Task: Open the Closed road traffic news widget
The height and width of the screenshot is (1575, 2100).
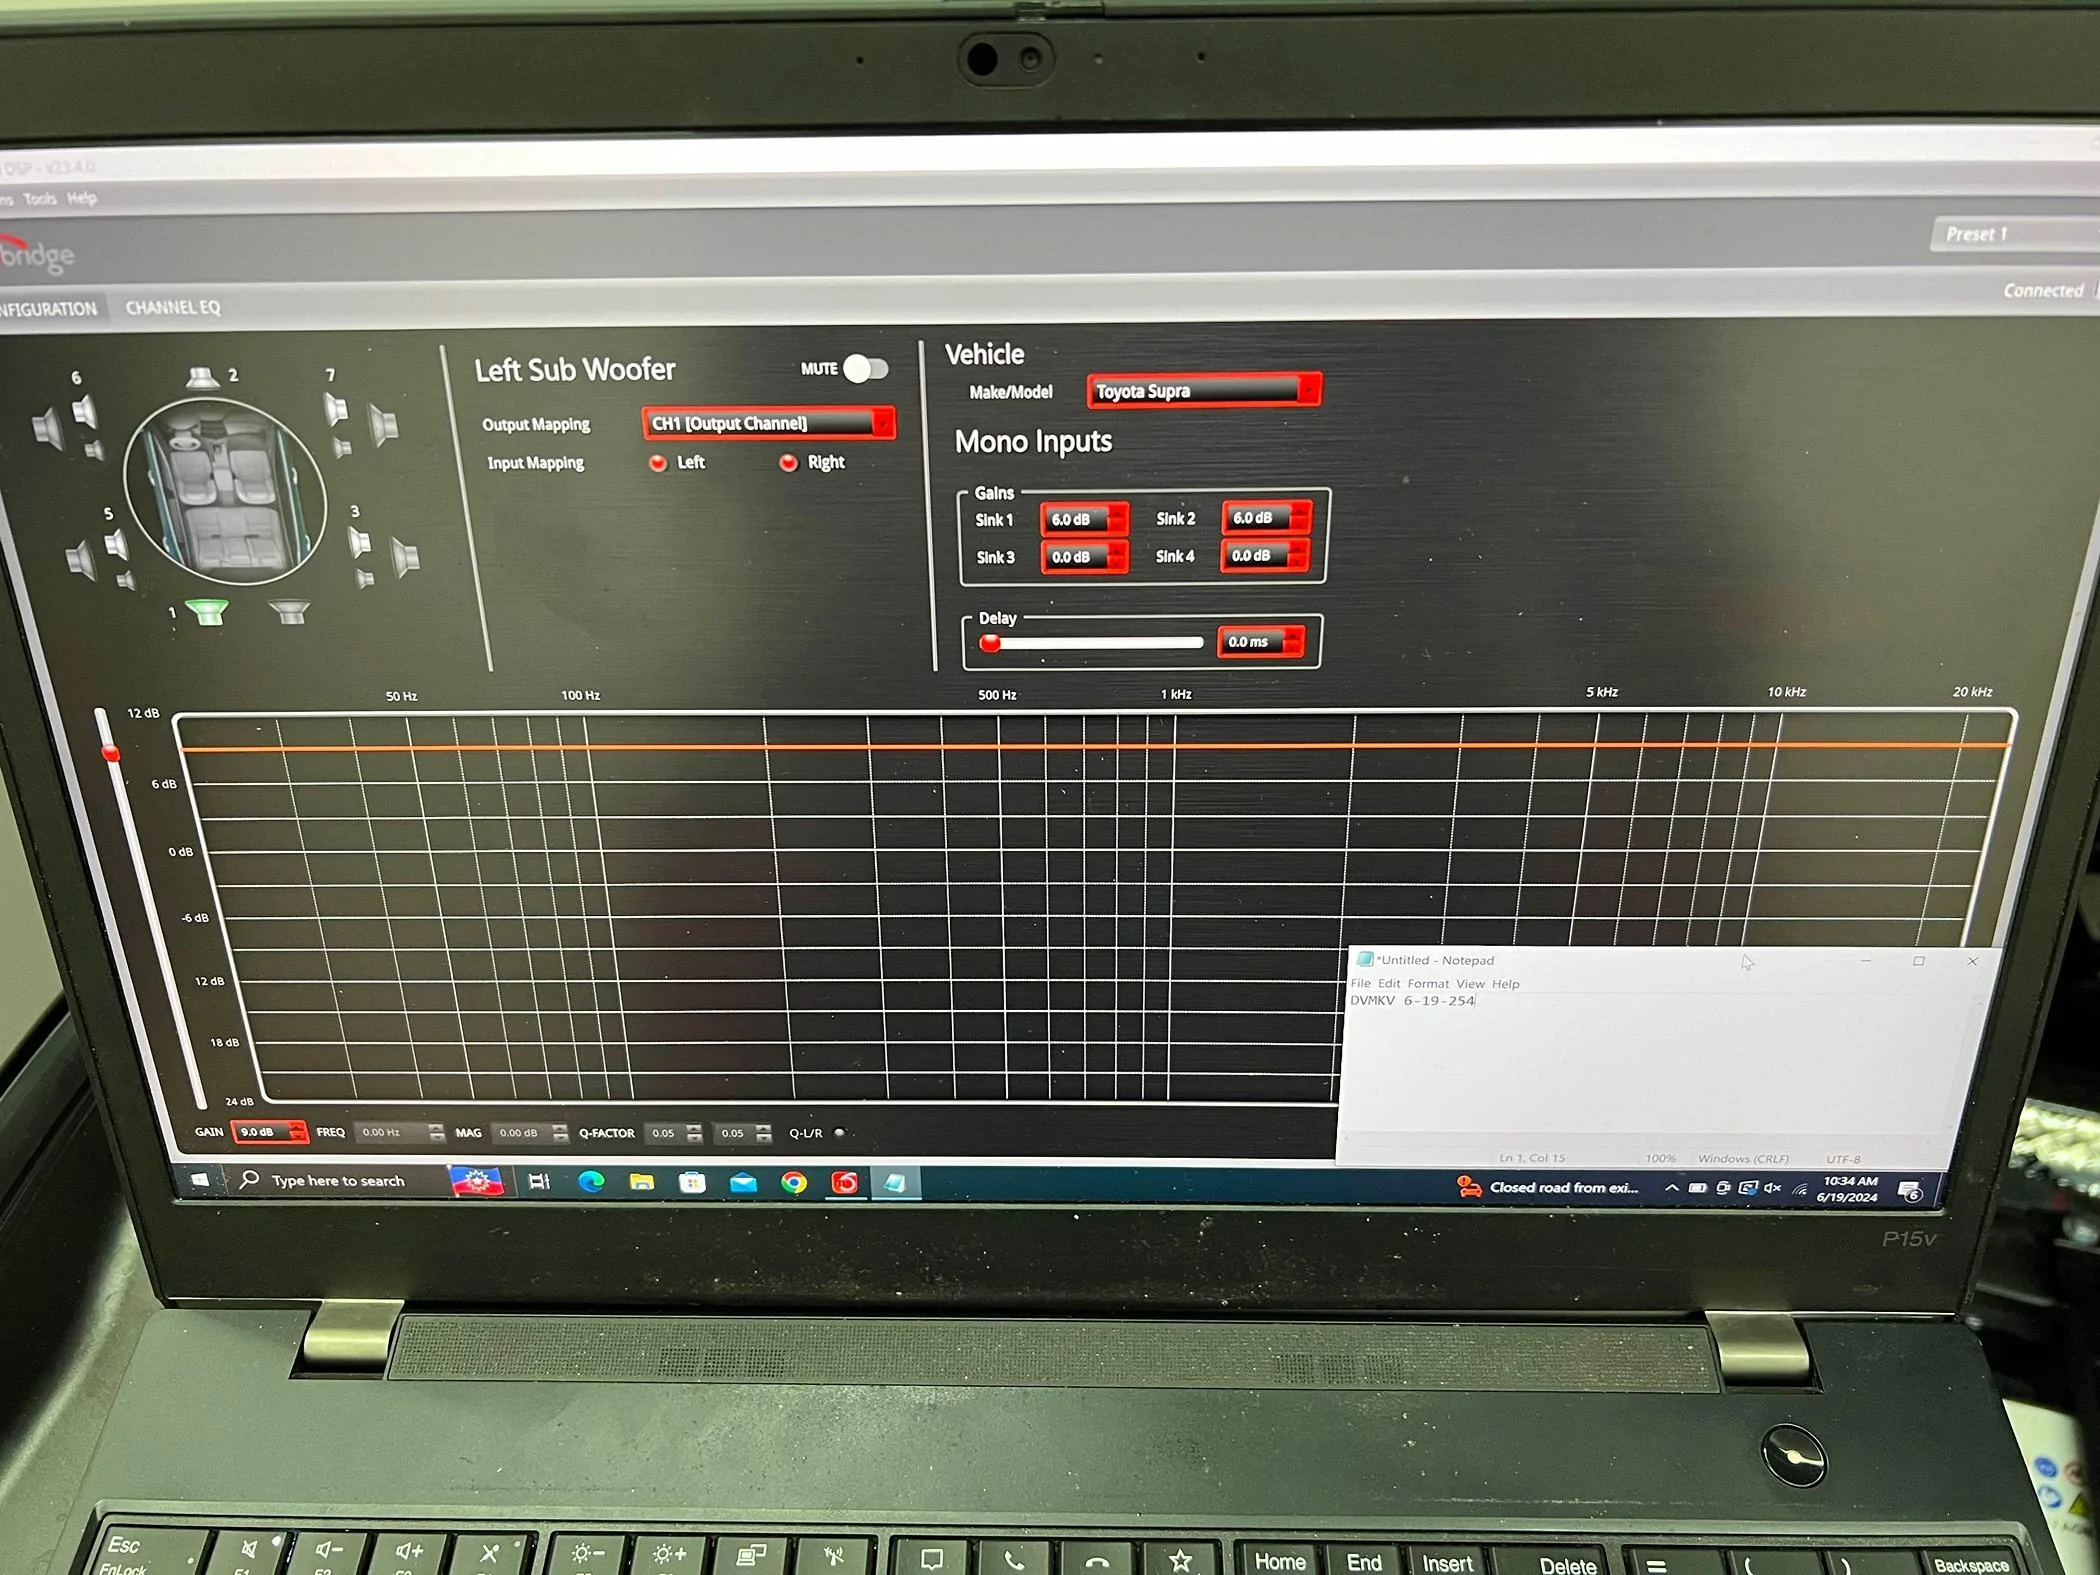Action: [x=1548, y=1187]
